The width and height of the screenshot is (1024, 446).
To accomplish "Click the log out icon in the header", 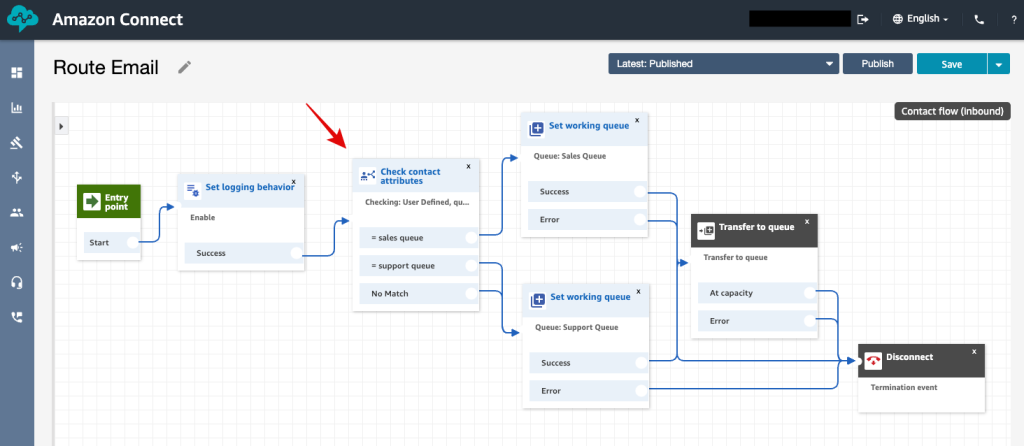I will [863, 19].
